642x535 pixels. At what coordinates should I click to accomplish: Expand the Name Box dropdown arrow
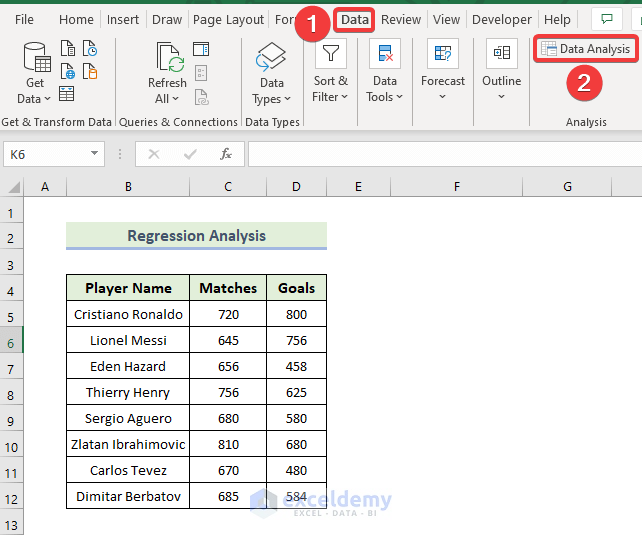95,154
